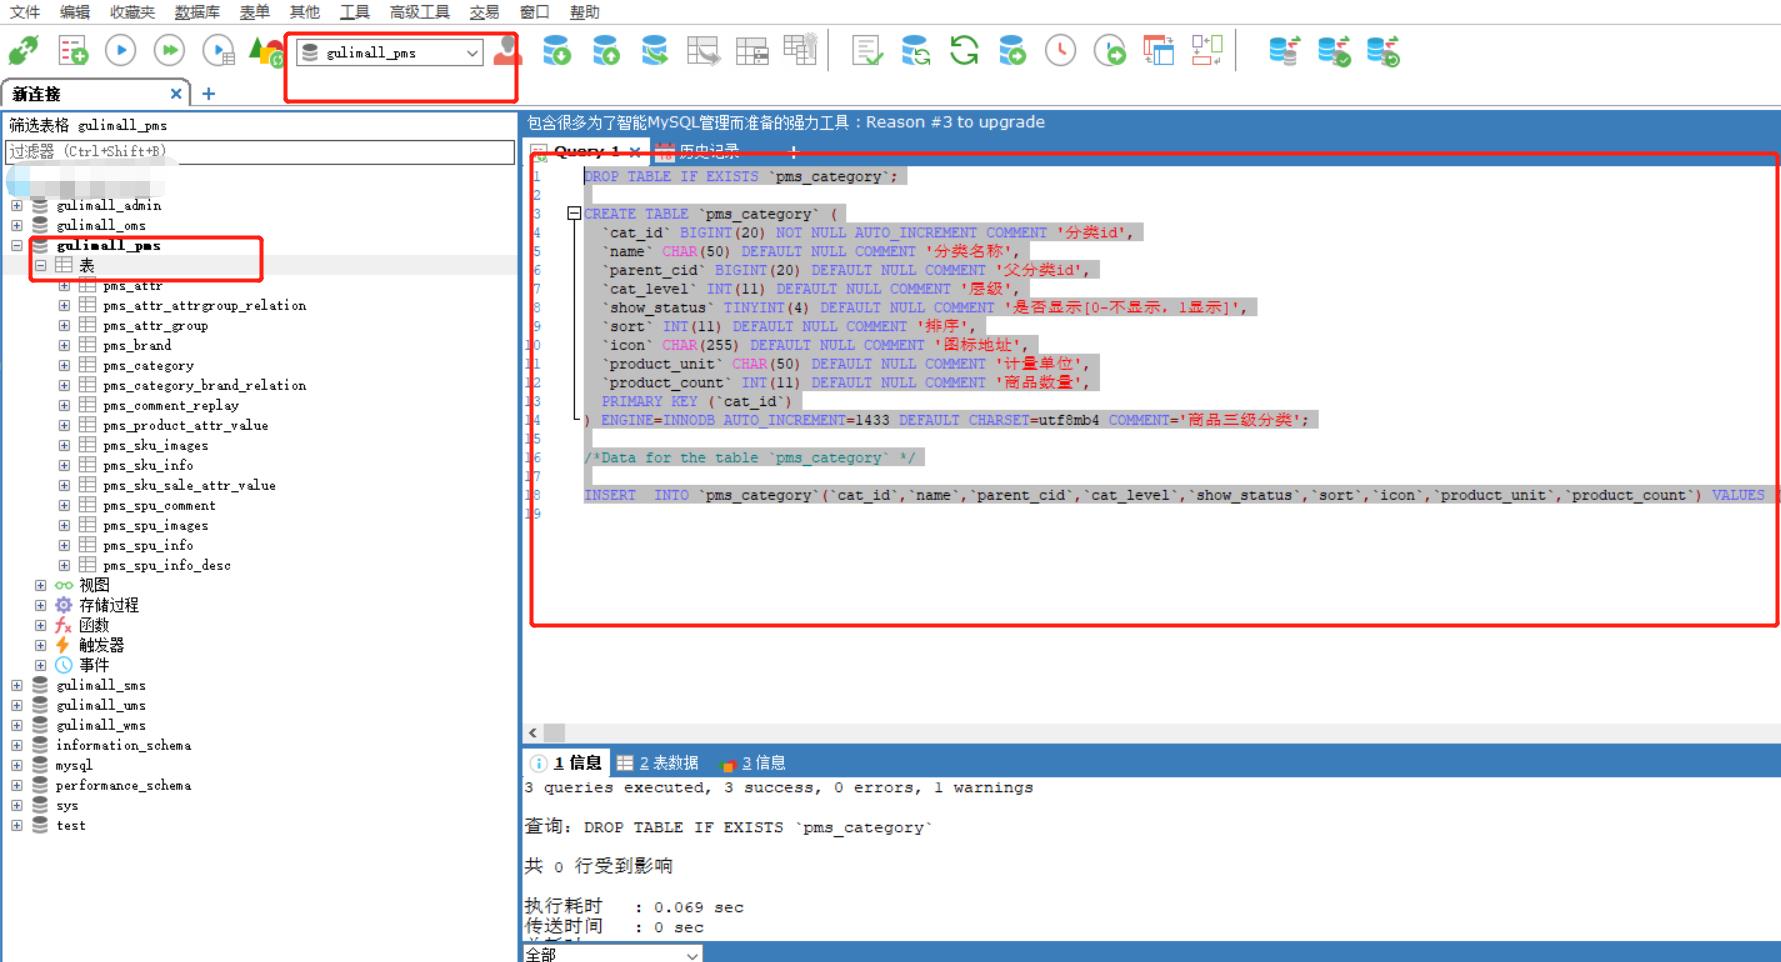Click database pair icon with green checkmark
1781x962 pixels.
click(x=1334, y=50)
